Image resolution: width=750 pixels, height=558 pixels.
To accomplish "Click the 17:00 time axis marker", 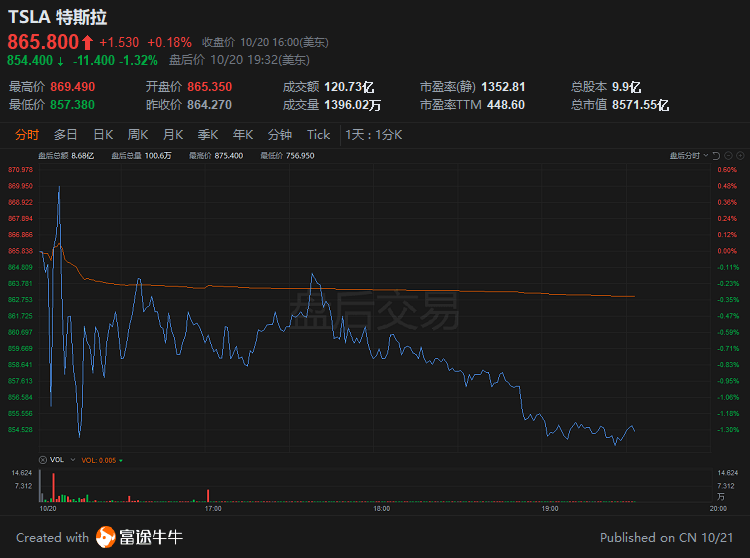I will point(212,509).
